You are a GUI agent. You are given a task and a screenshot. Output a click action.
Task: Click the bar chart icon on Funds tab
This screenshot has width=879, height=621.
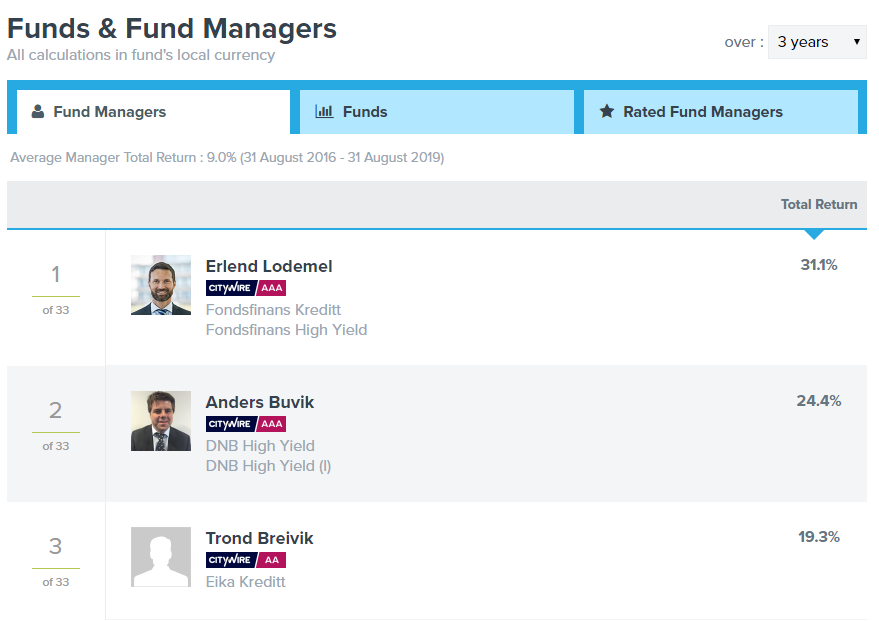tap(324, 112)
